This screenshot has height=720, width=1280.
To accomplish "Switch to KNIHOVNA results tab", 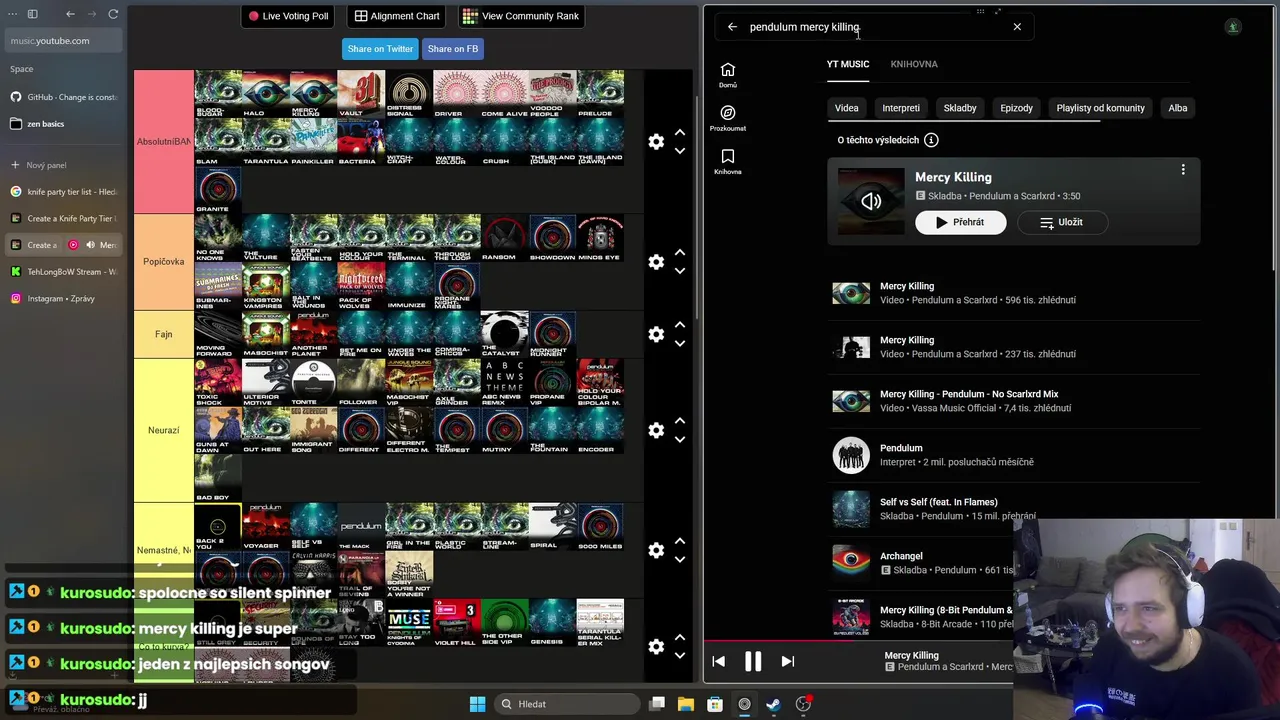I will point(914,64).
